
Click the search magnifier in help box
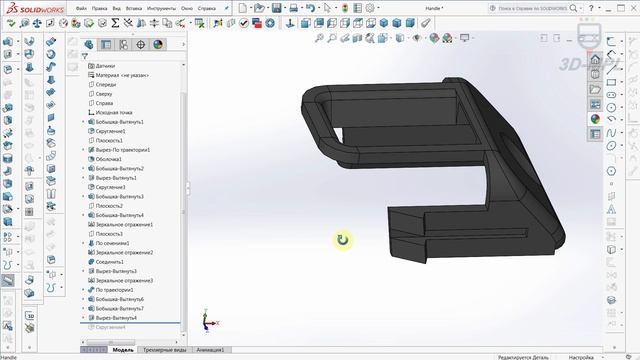tap(573, 8)
